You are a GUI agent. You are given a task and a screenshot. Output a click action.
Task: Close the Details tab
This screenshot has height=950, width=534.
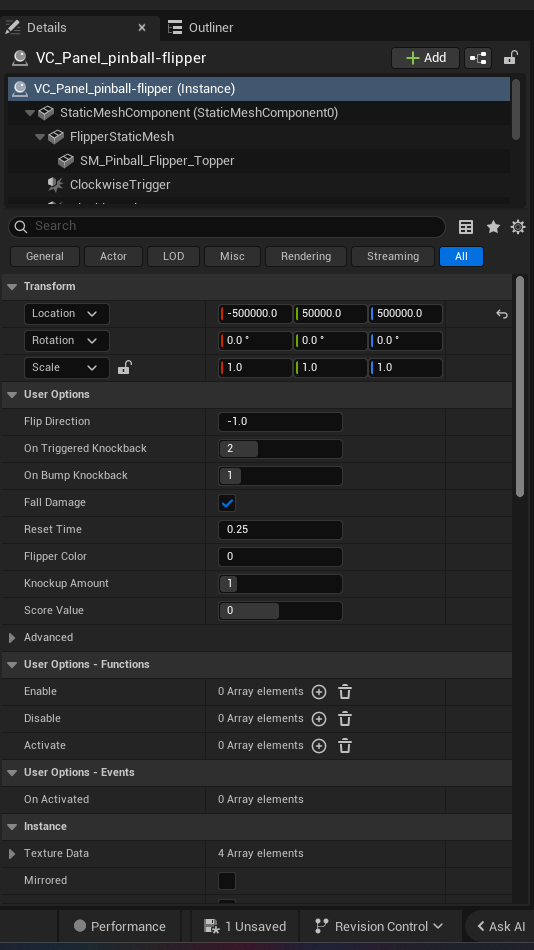pos(142,27)
